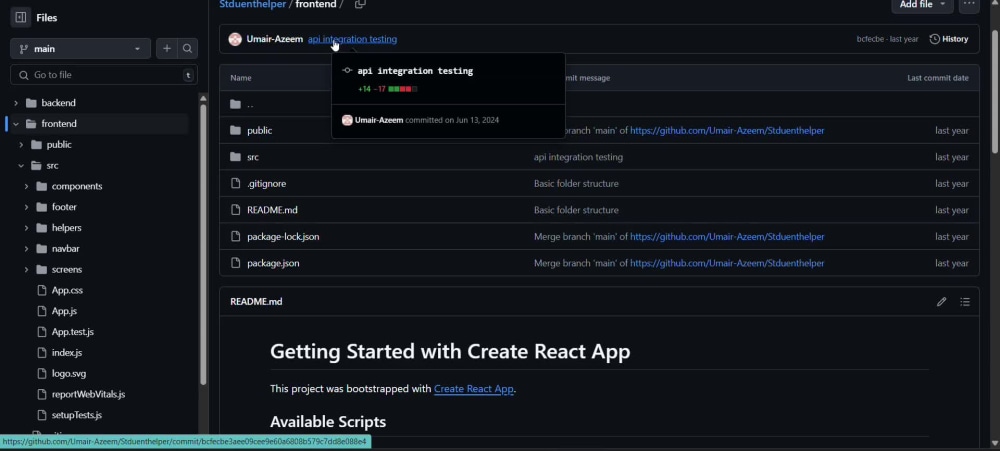Click Umair-Azeem avatar in commit bar
The height and width of the screenshot is (451, 1000).
tap(235, 39)
